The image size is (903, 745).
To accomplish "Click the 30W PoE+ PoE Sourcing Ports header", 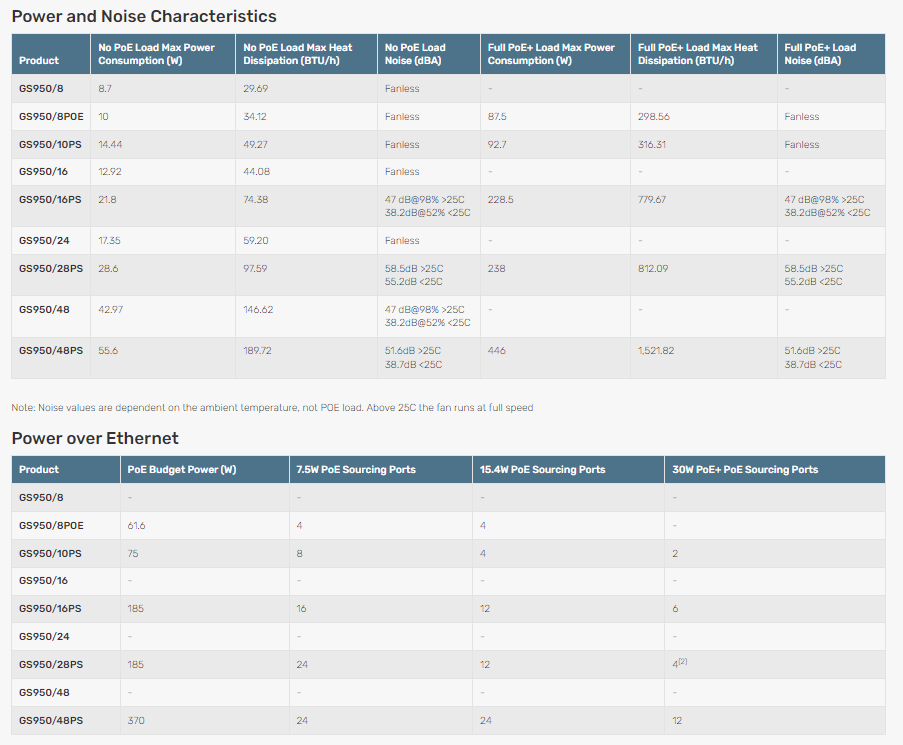I will coord(745,469).
